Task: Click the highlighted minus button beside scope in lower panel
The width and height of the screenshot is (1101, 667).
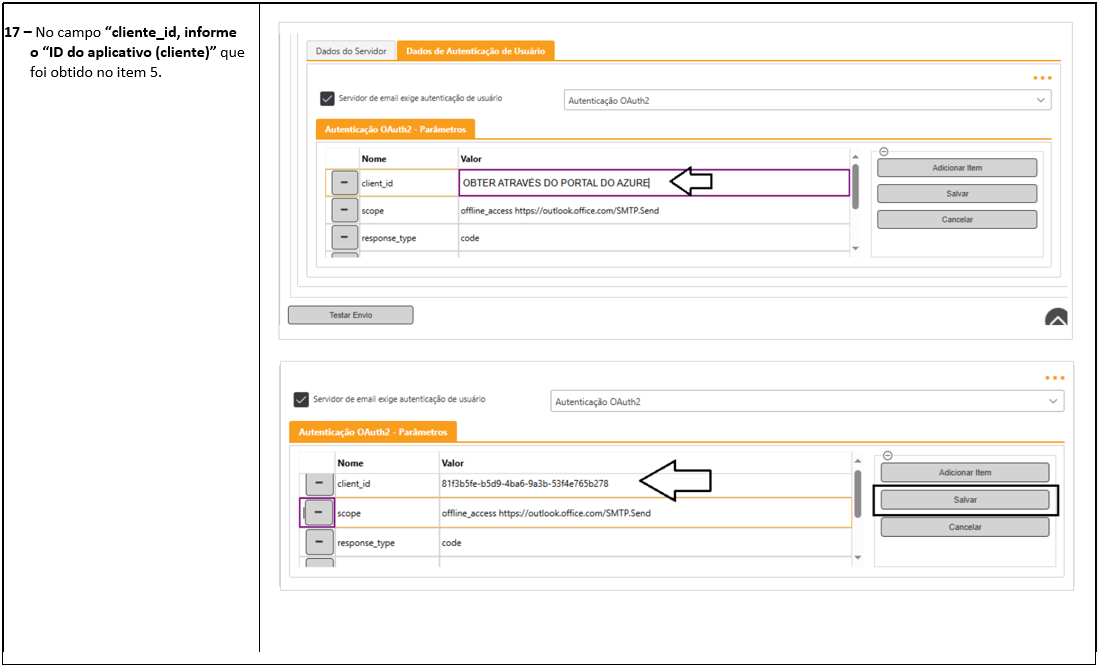Action: coord(318,512)
